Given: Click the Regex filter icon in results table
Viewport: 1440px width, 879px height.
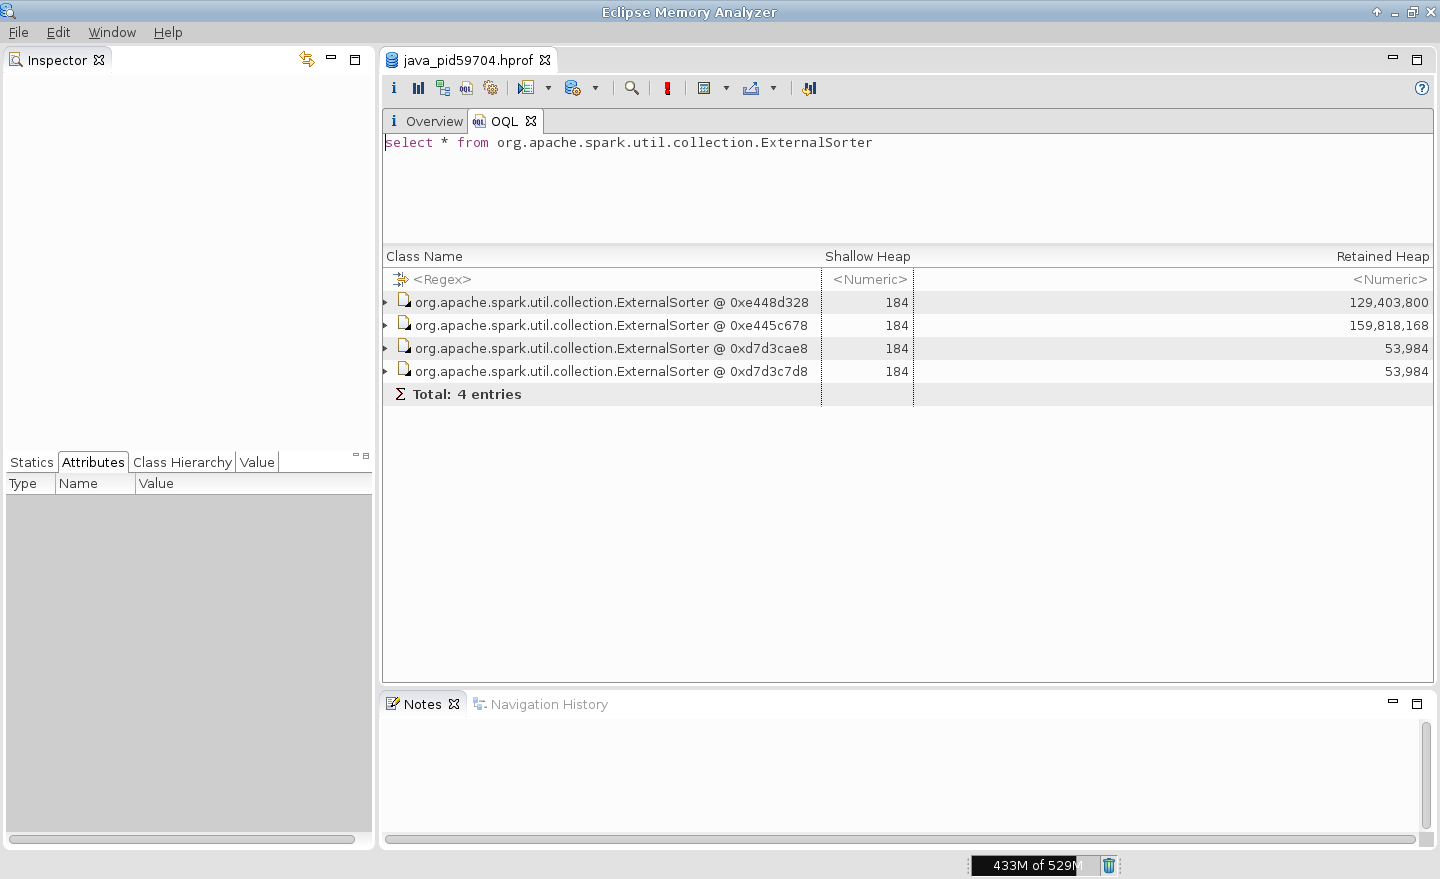Looking at the screenshot, I should tap(400, 279).
